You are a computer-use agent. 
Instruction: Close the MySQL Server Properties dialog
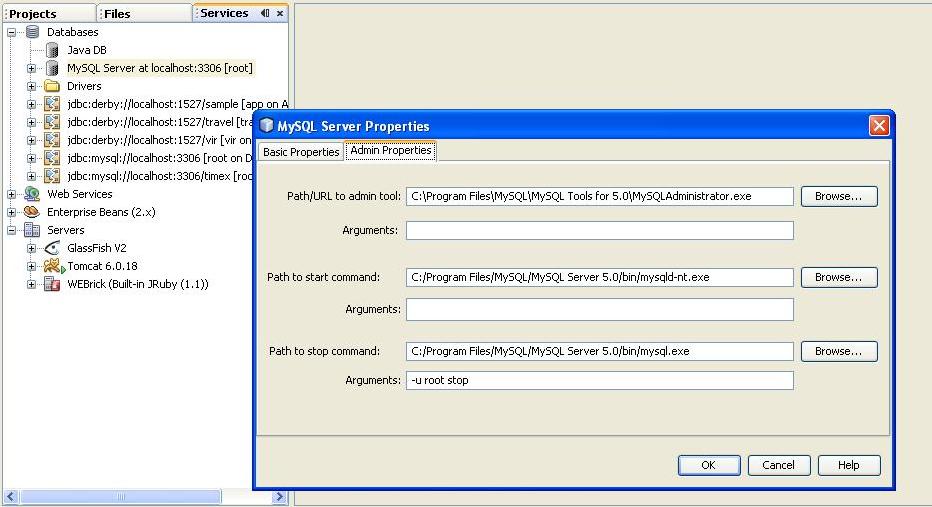click(879, 125)
